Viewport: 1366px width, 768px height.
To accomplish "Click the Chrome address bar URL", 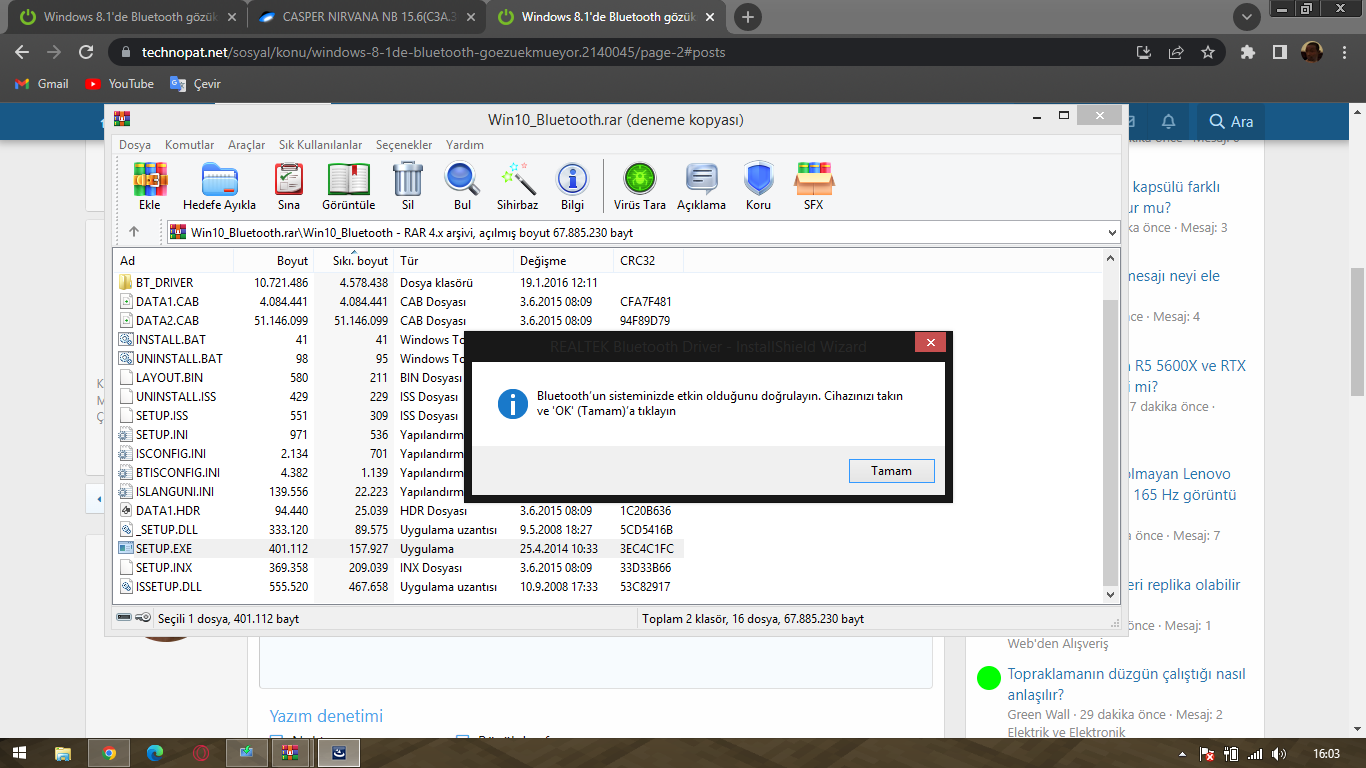I will point(431,52).
